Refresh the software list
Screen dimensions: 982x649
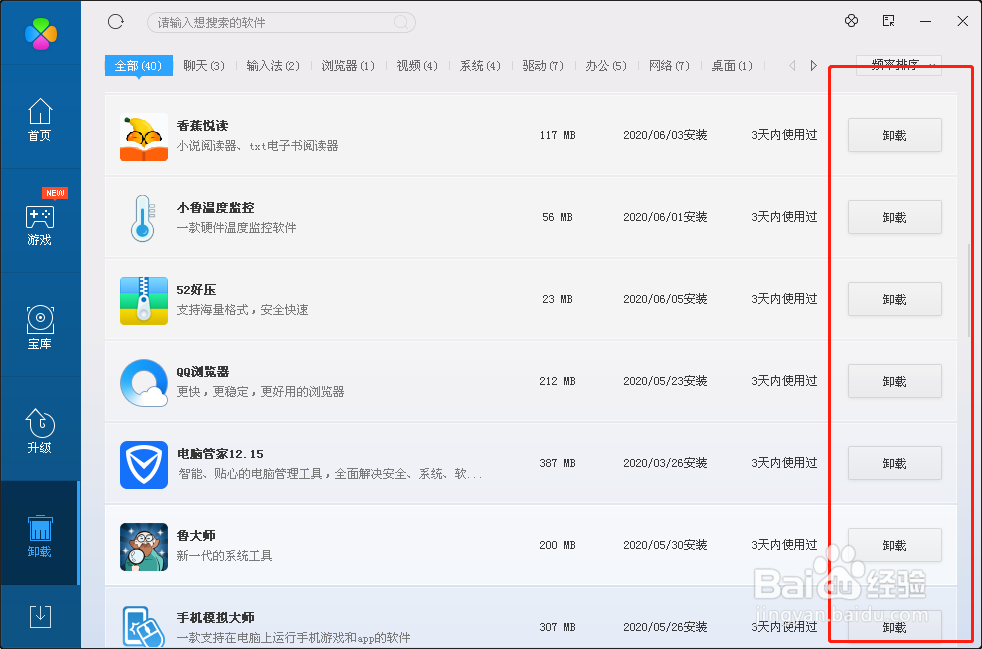point(116,22)
